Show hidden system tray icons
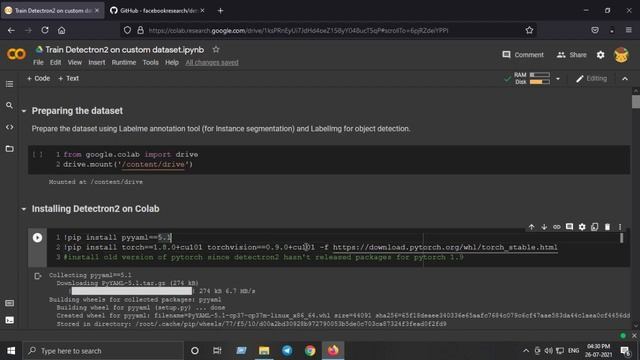640x360 pixels. 526,351
